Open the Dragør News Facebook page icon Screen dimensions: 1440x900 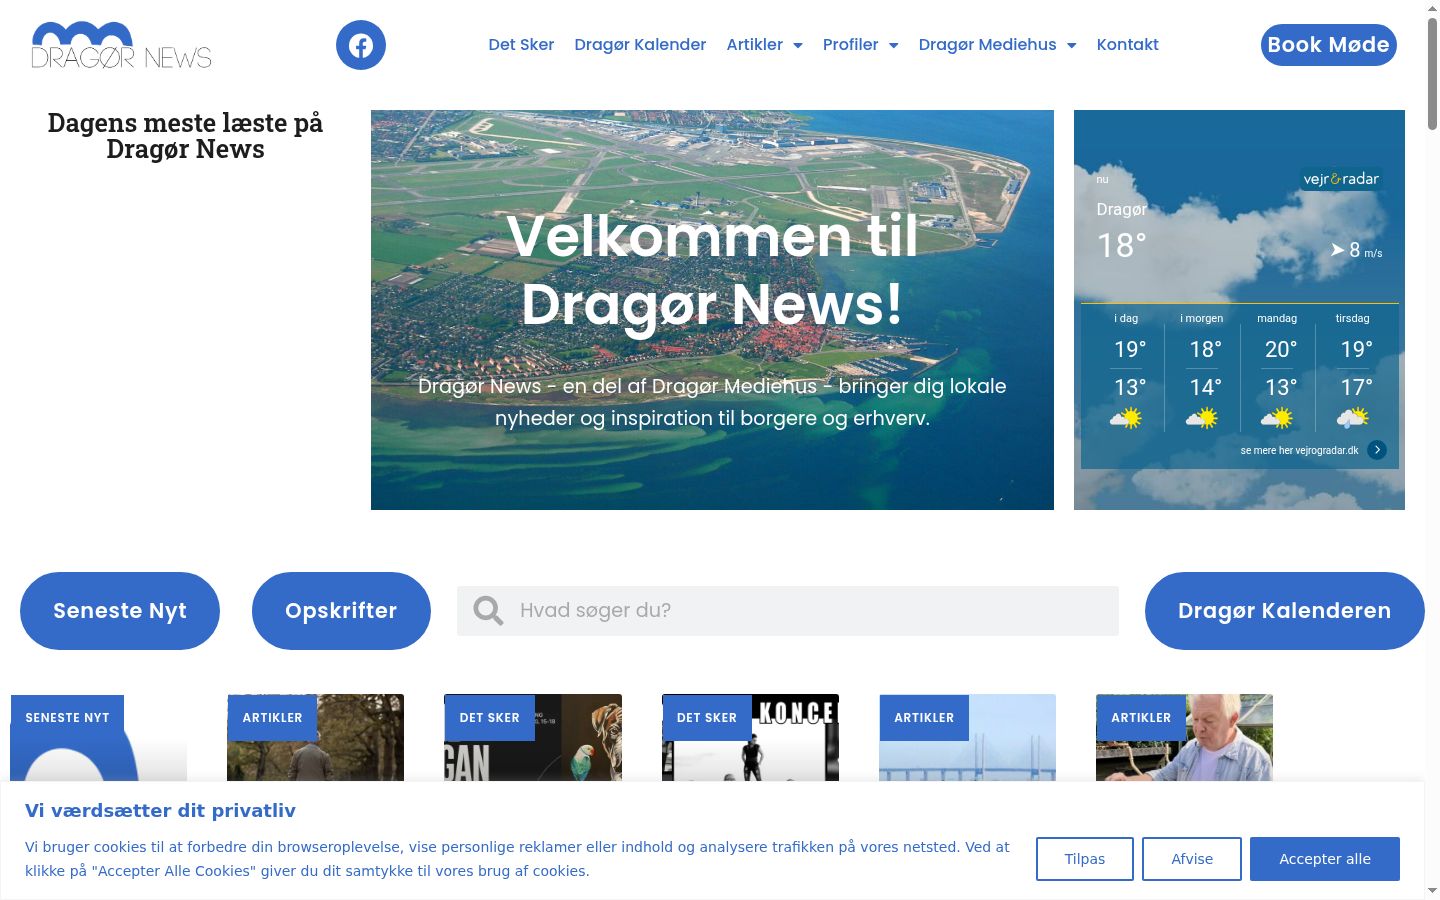click(361, 45)
